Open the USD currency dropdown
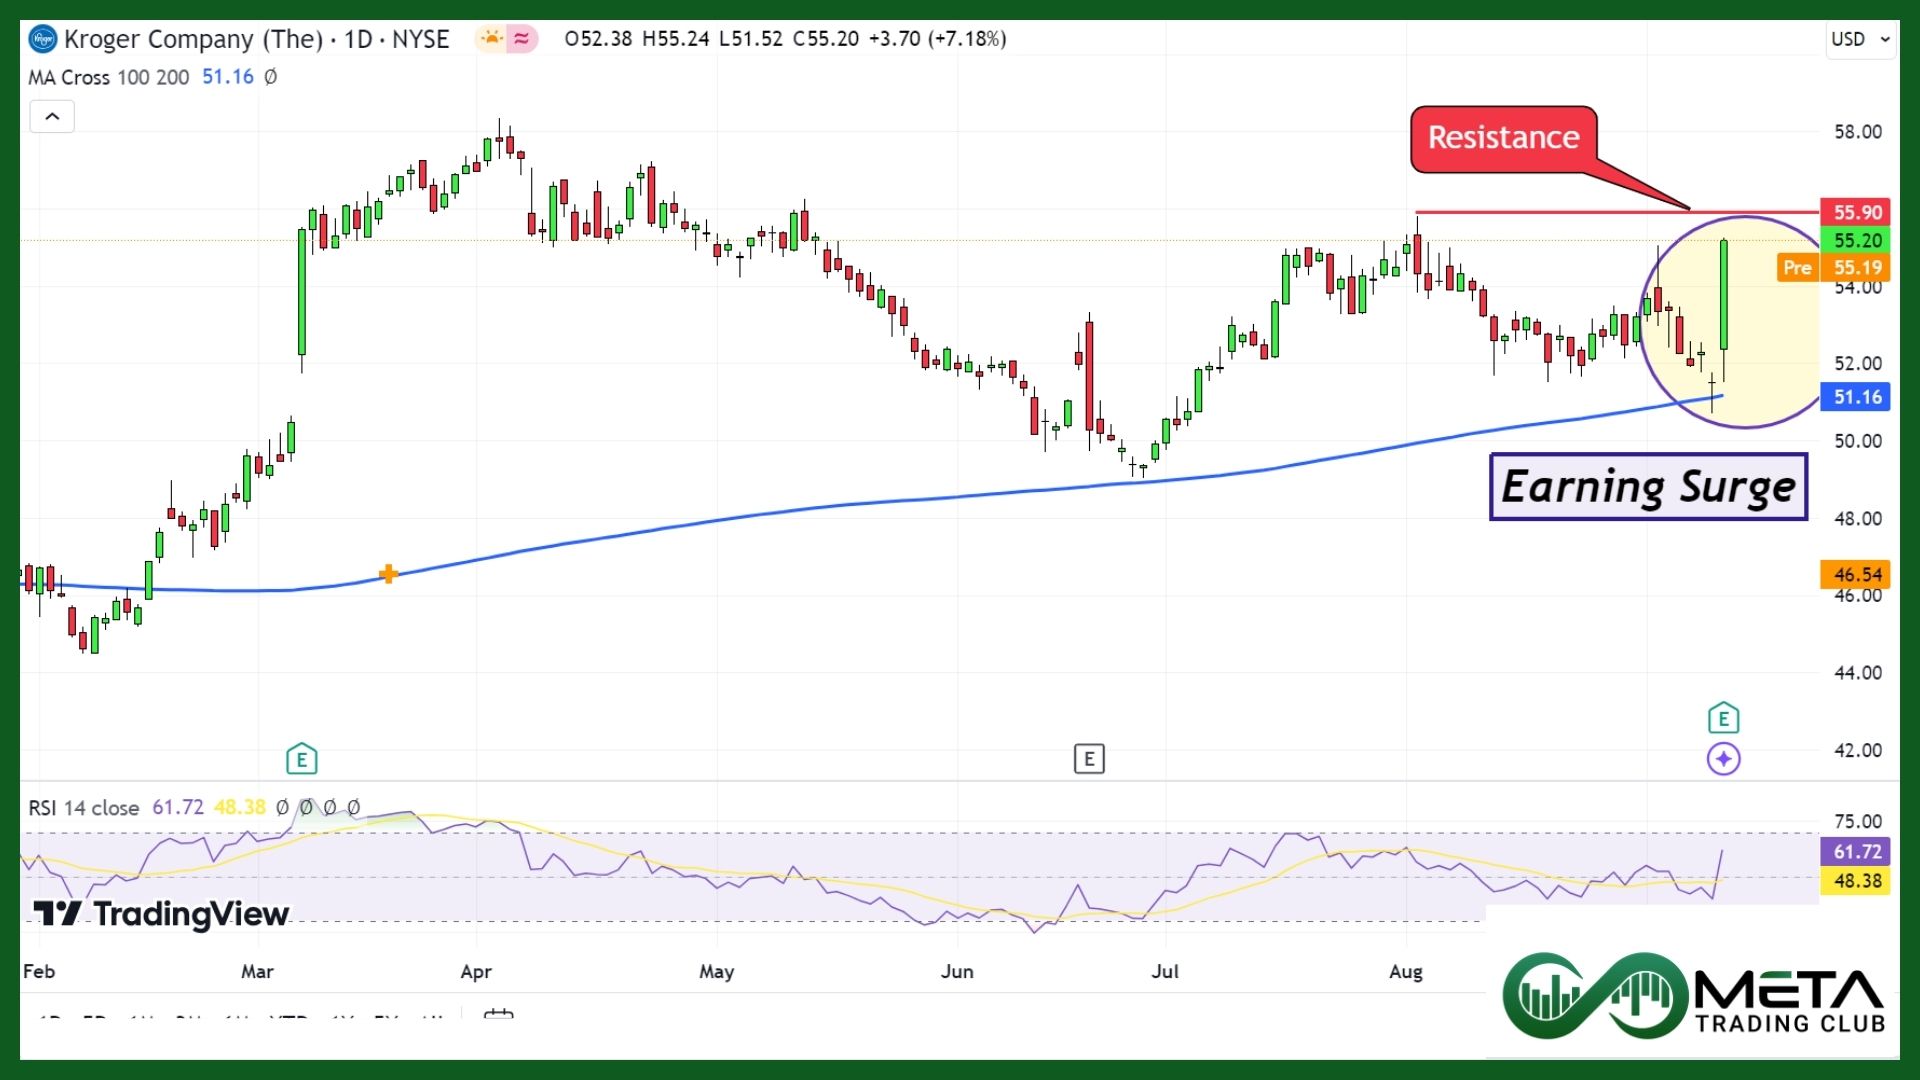 click(1861, 39)
